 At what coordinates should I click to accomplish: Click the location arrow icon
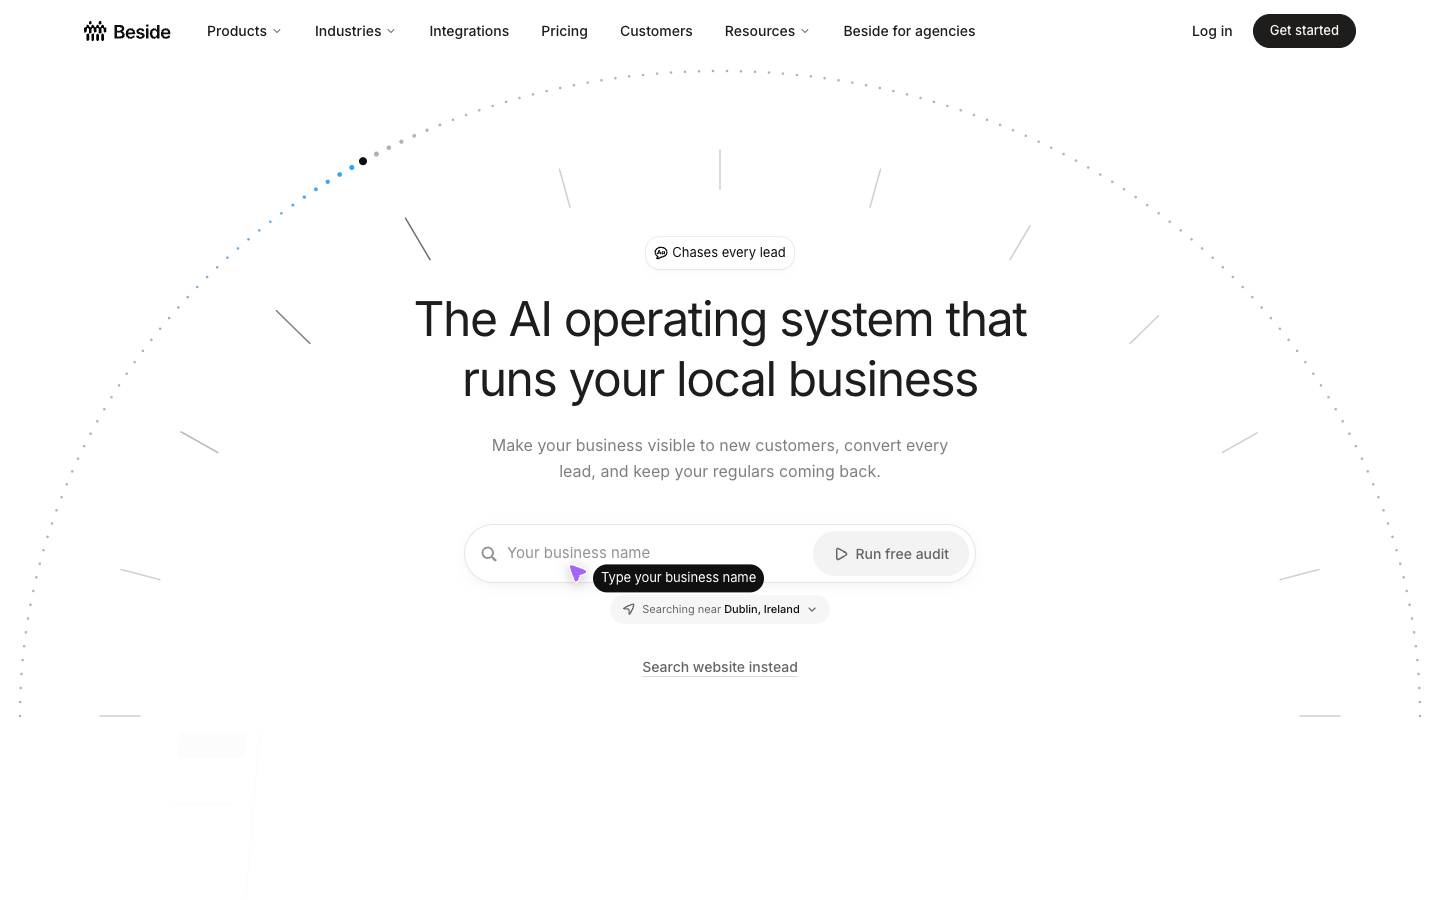[x=629, y=609]
